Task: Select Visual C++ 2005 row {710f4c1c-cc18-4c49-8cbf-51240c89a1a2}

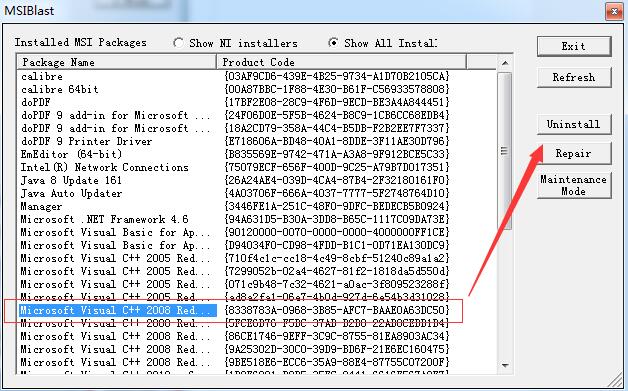Action: (256, 258)
